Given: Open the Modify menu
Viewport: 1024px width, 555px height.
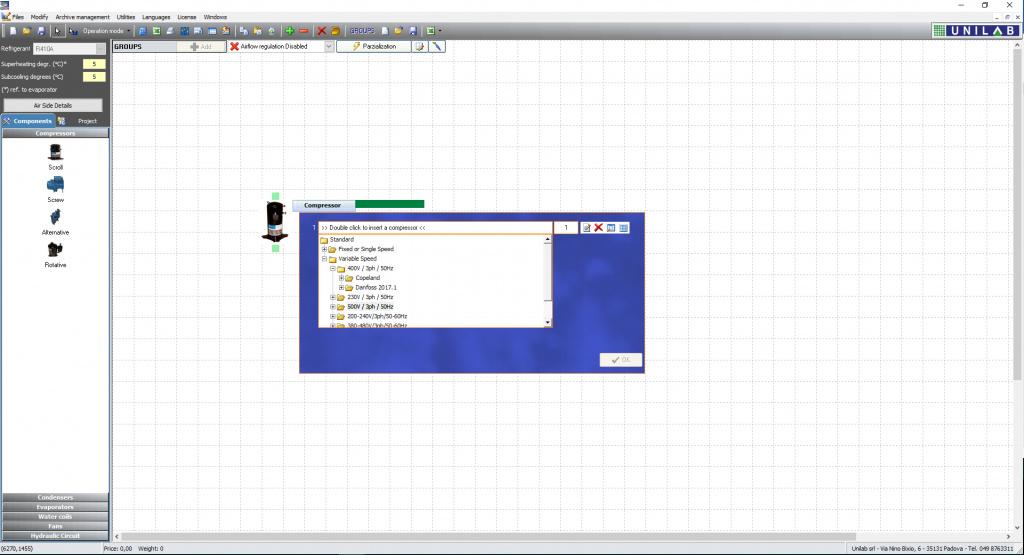Looking at the screenshot, I should (39, 17).
